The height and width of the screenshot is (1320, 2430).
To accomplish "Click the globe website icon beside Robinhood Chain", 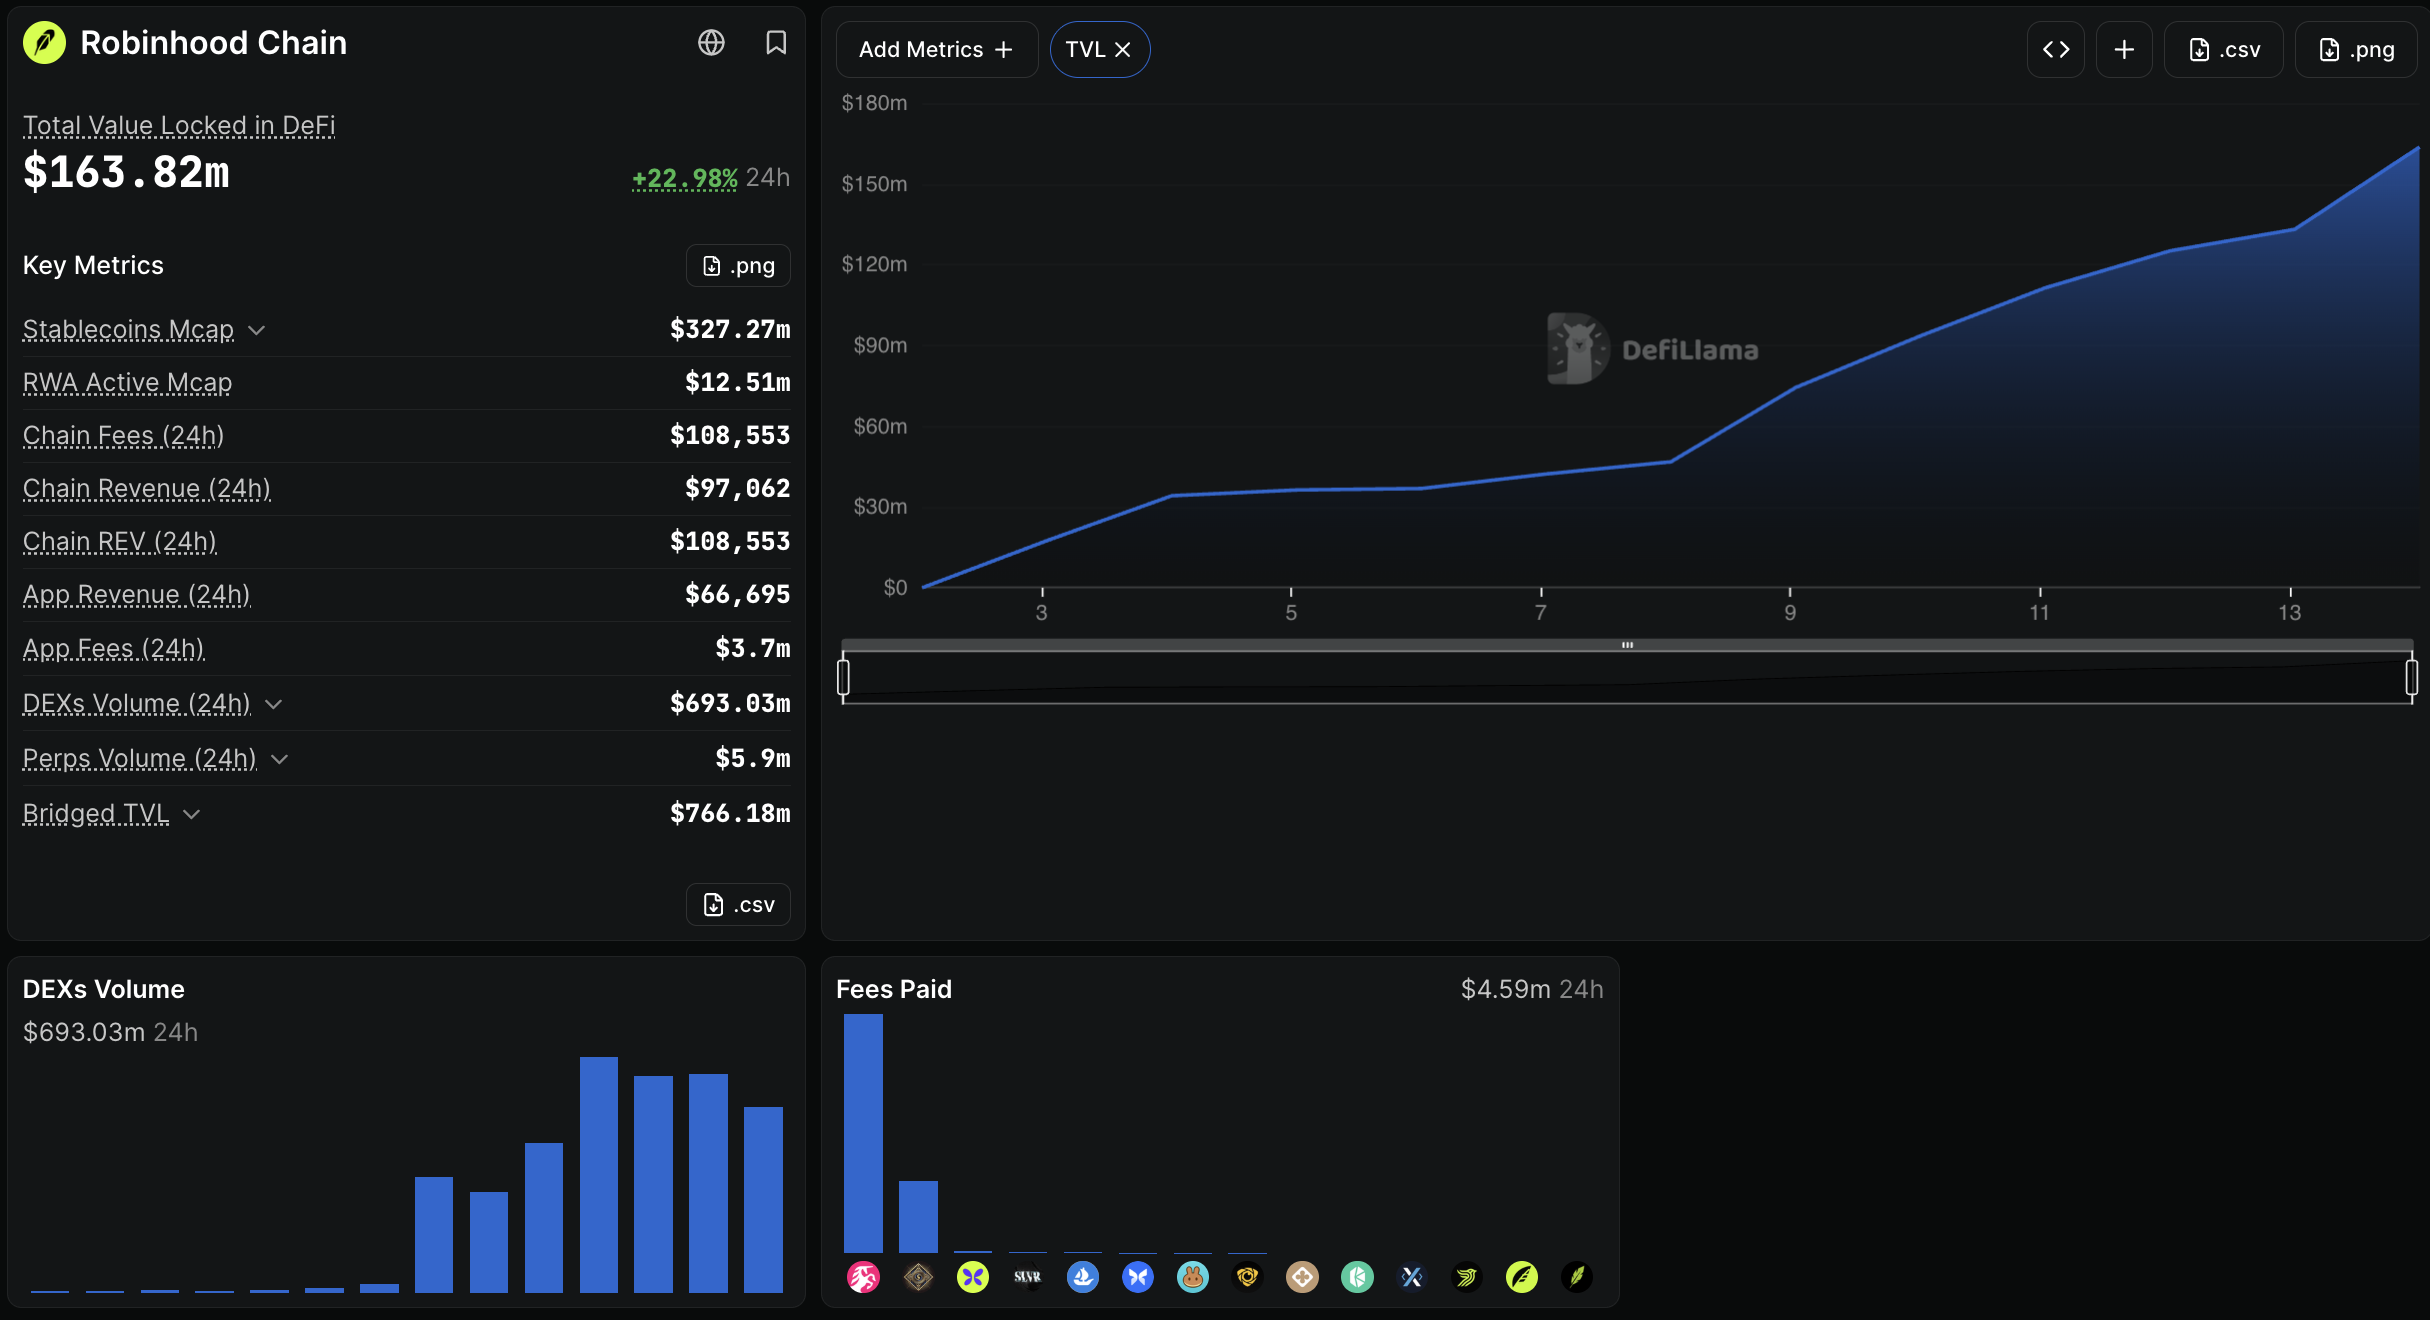I will point(711,43).
